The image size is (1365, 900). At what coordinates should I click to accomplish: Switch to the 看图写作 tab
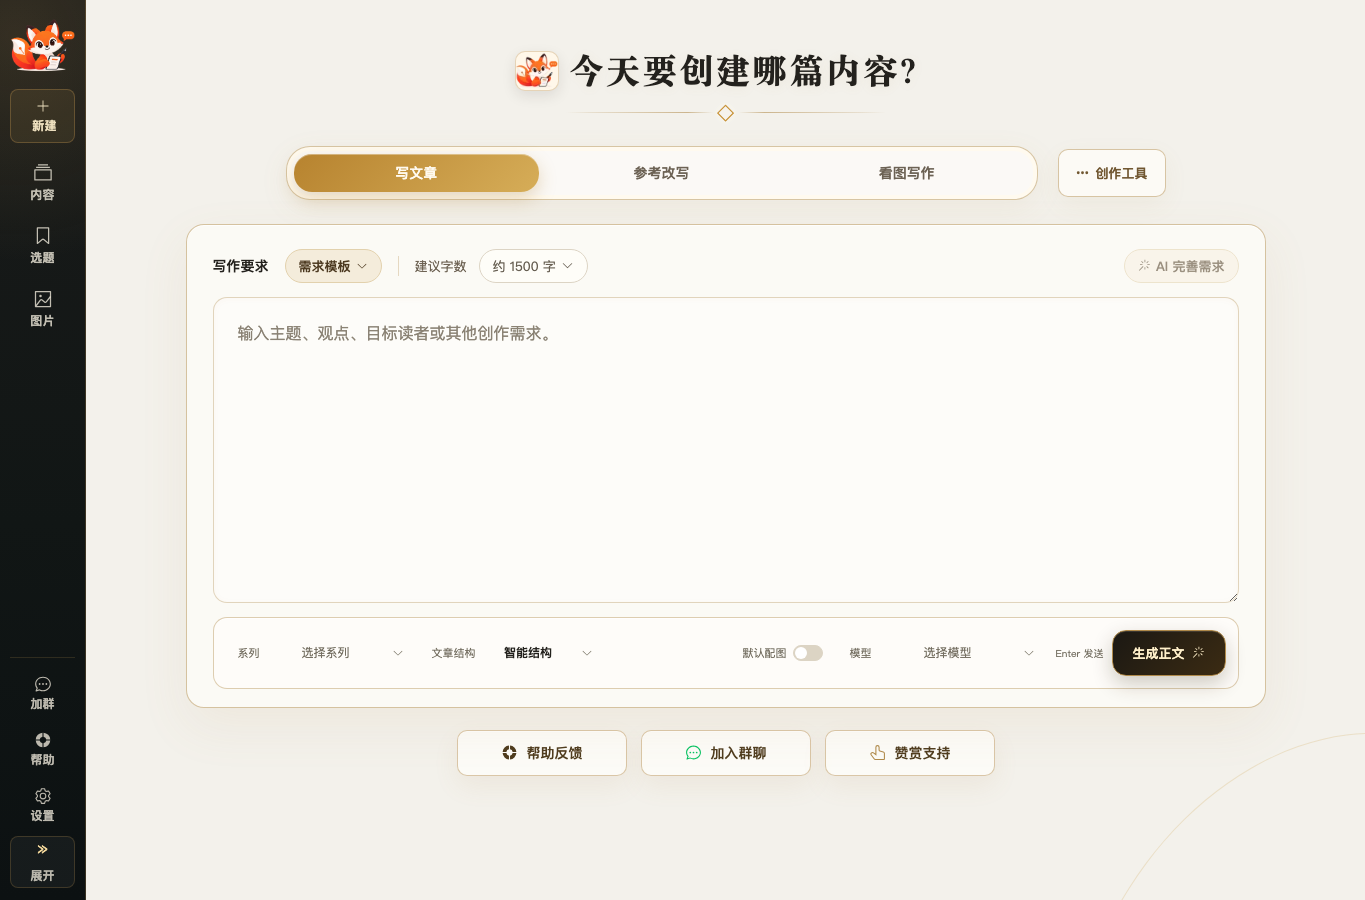coord(906,173)
